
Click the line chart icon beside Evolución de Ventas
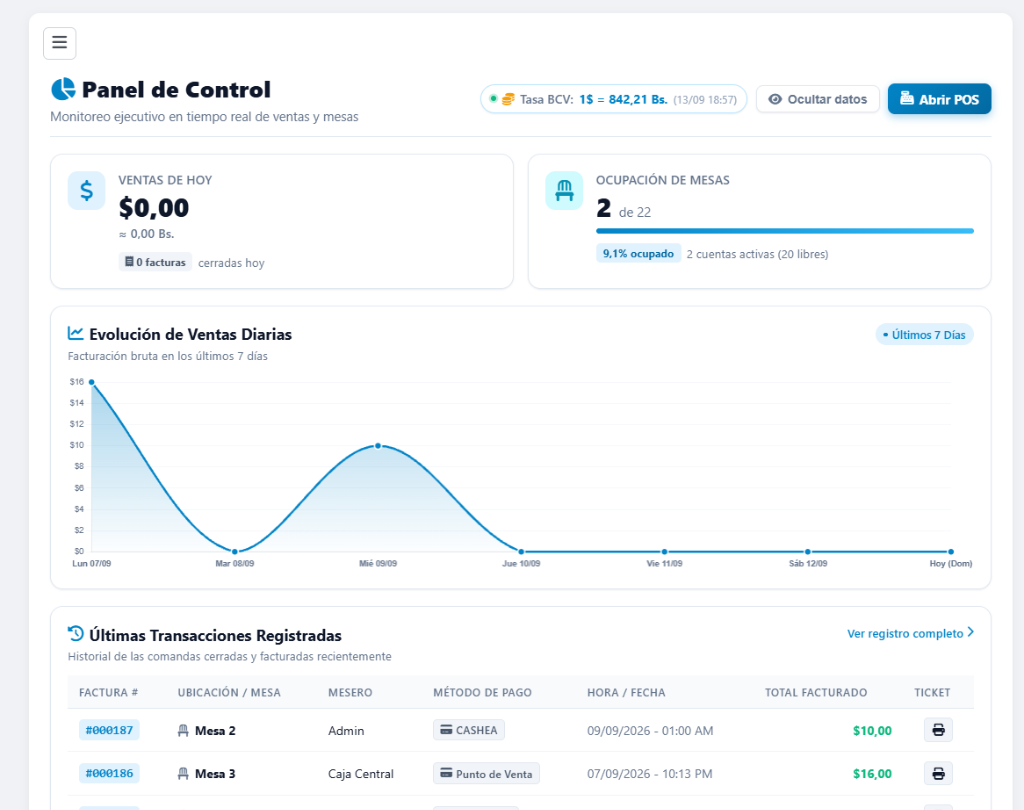pyautogui.click(x=76, y=333)
